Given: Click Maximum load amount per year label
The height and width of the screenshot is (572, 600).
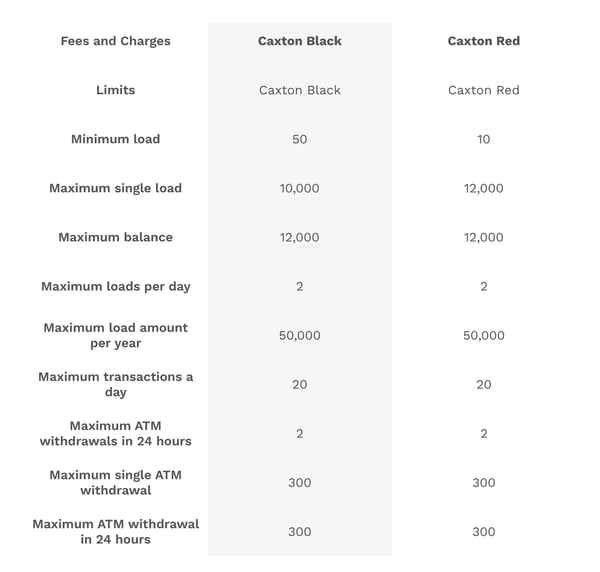Looking at the screenshot, I should pos(116,335).
